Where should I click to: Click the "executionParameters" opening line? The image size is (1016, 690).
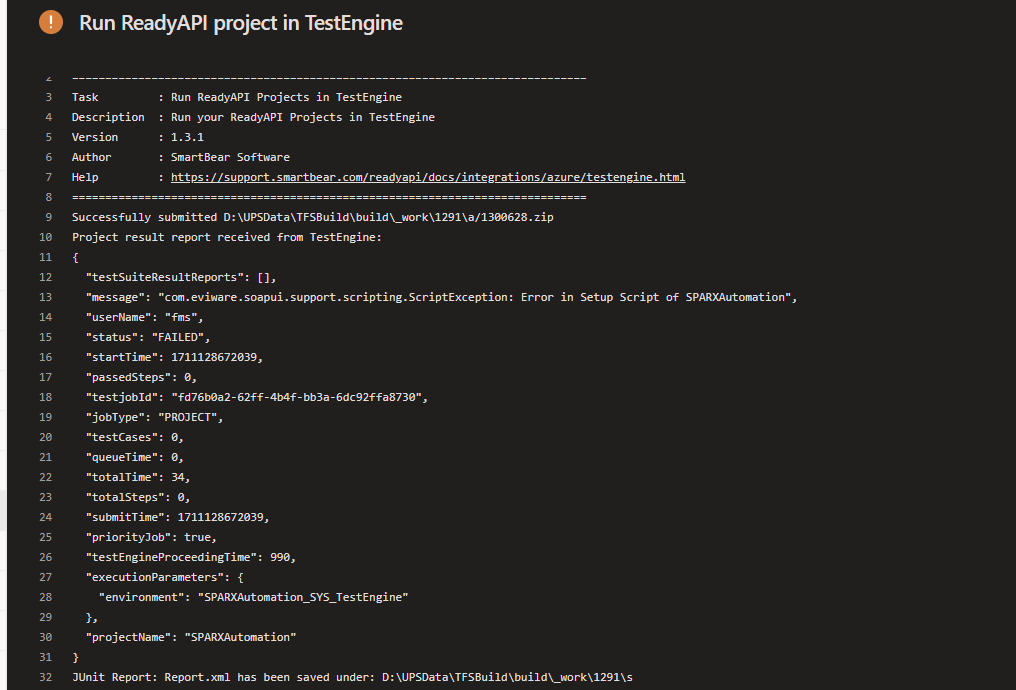(171, 577)
